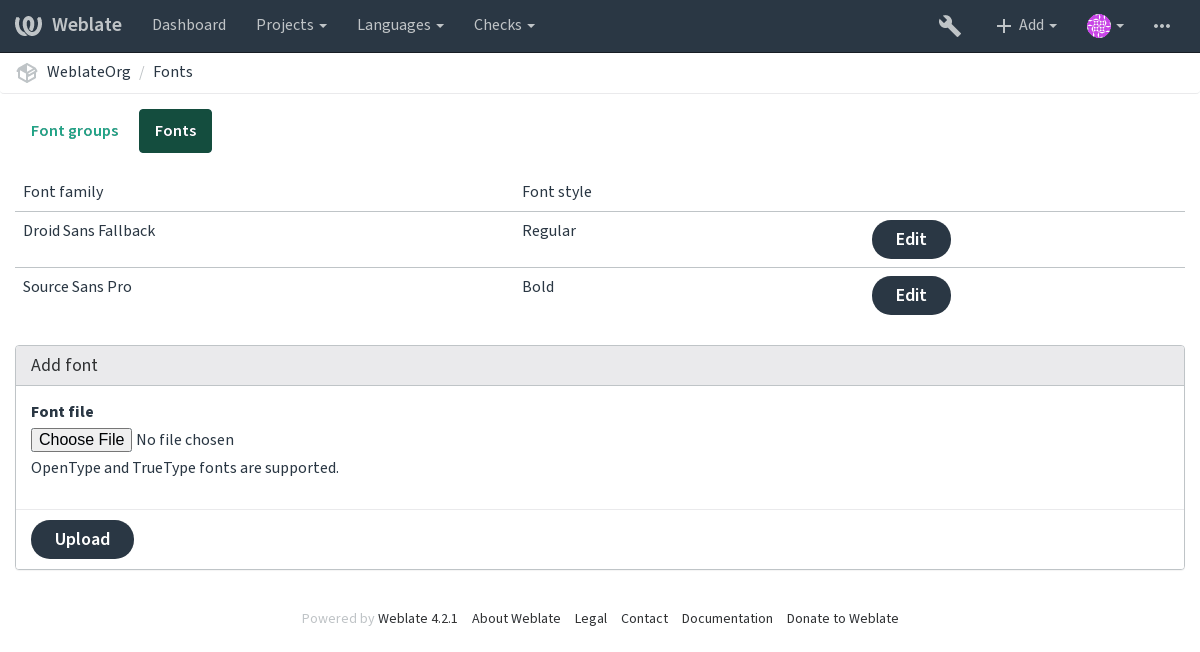Open the wrench management icon
Viewport: 1200px width, 652px height.
[x=950, y=26]
